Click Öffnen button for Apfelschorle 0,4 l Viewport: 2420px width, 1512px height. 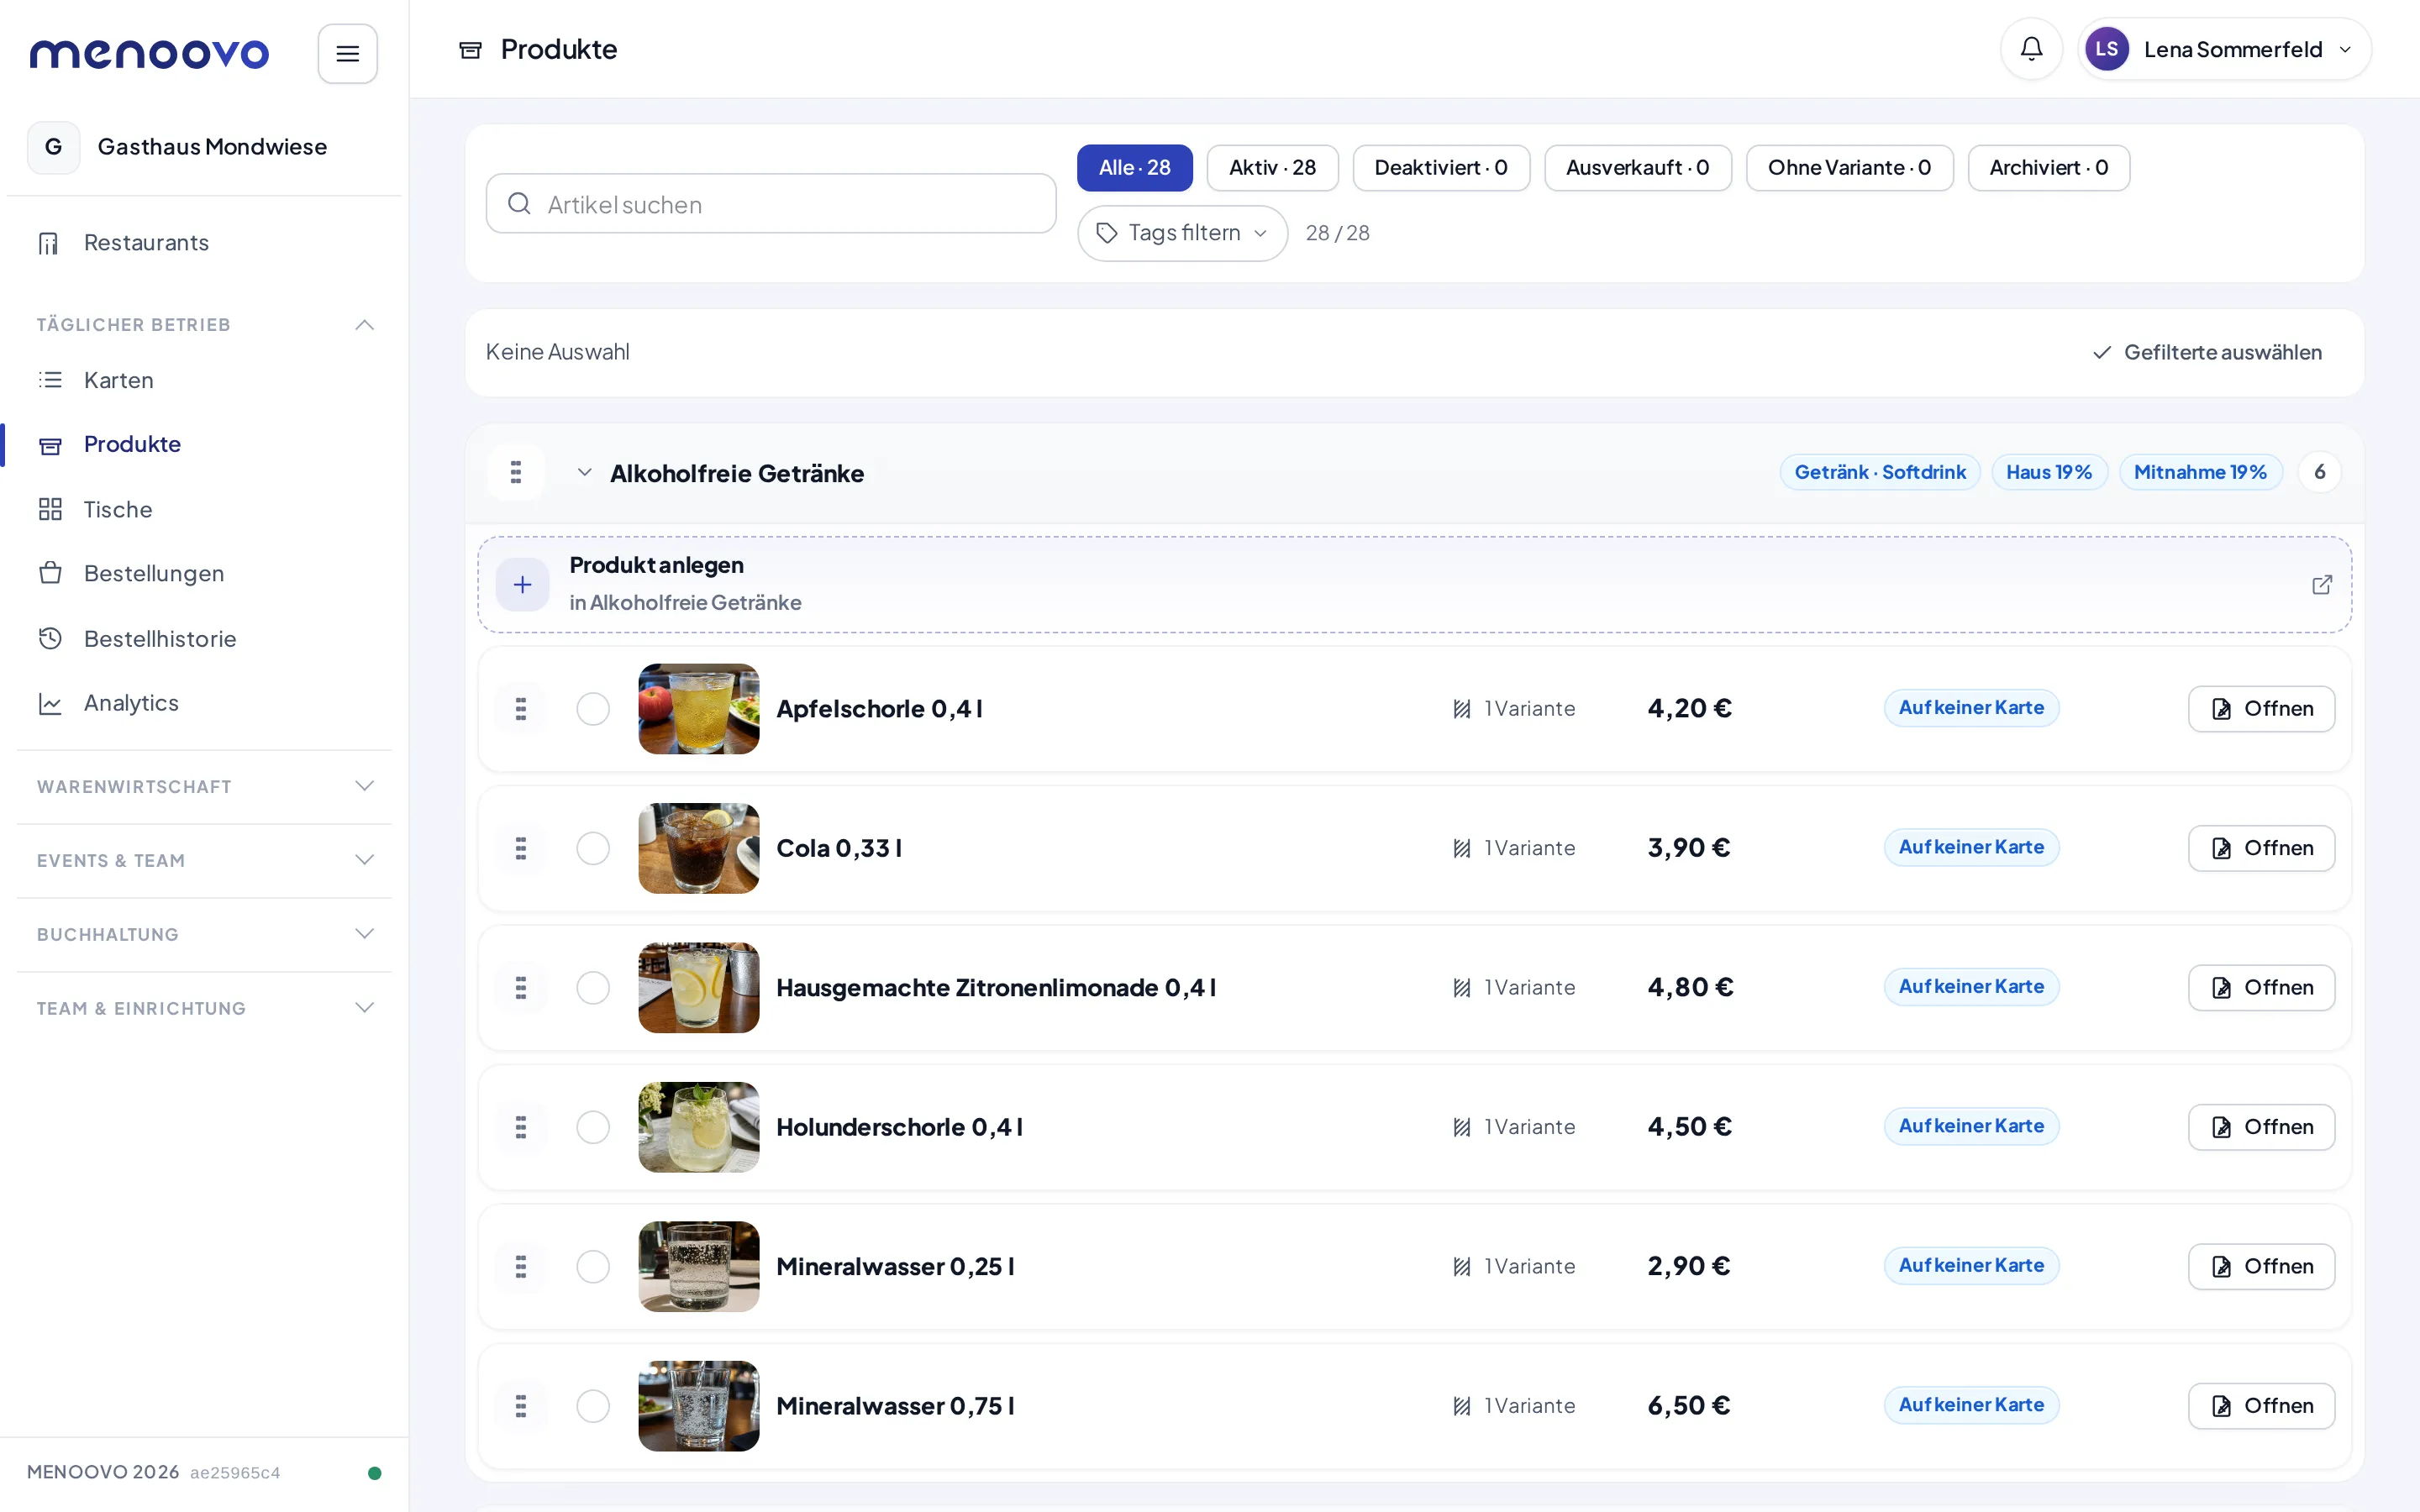[2261, 709]
